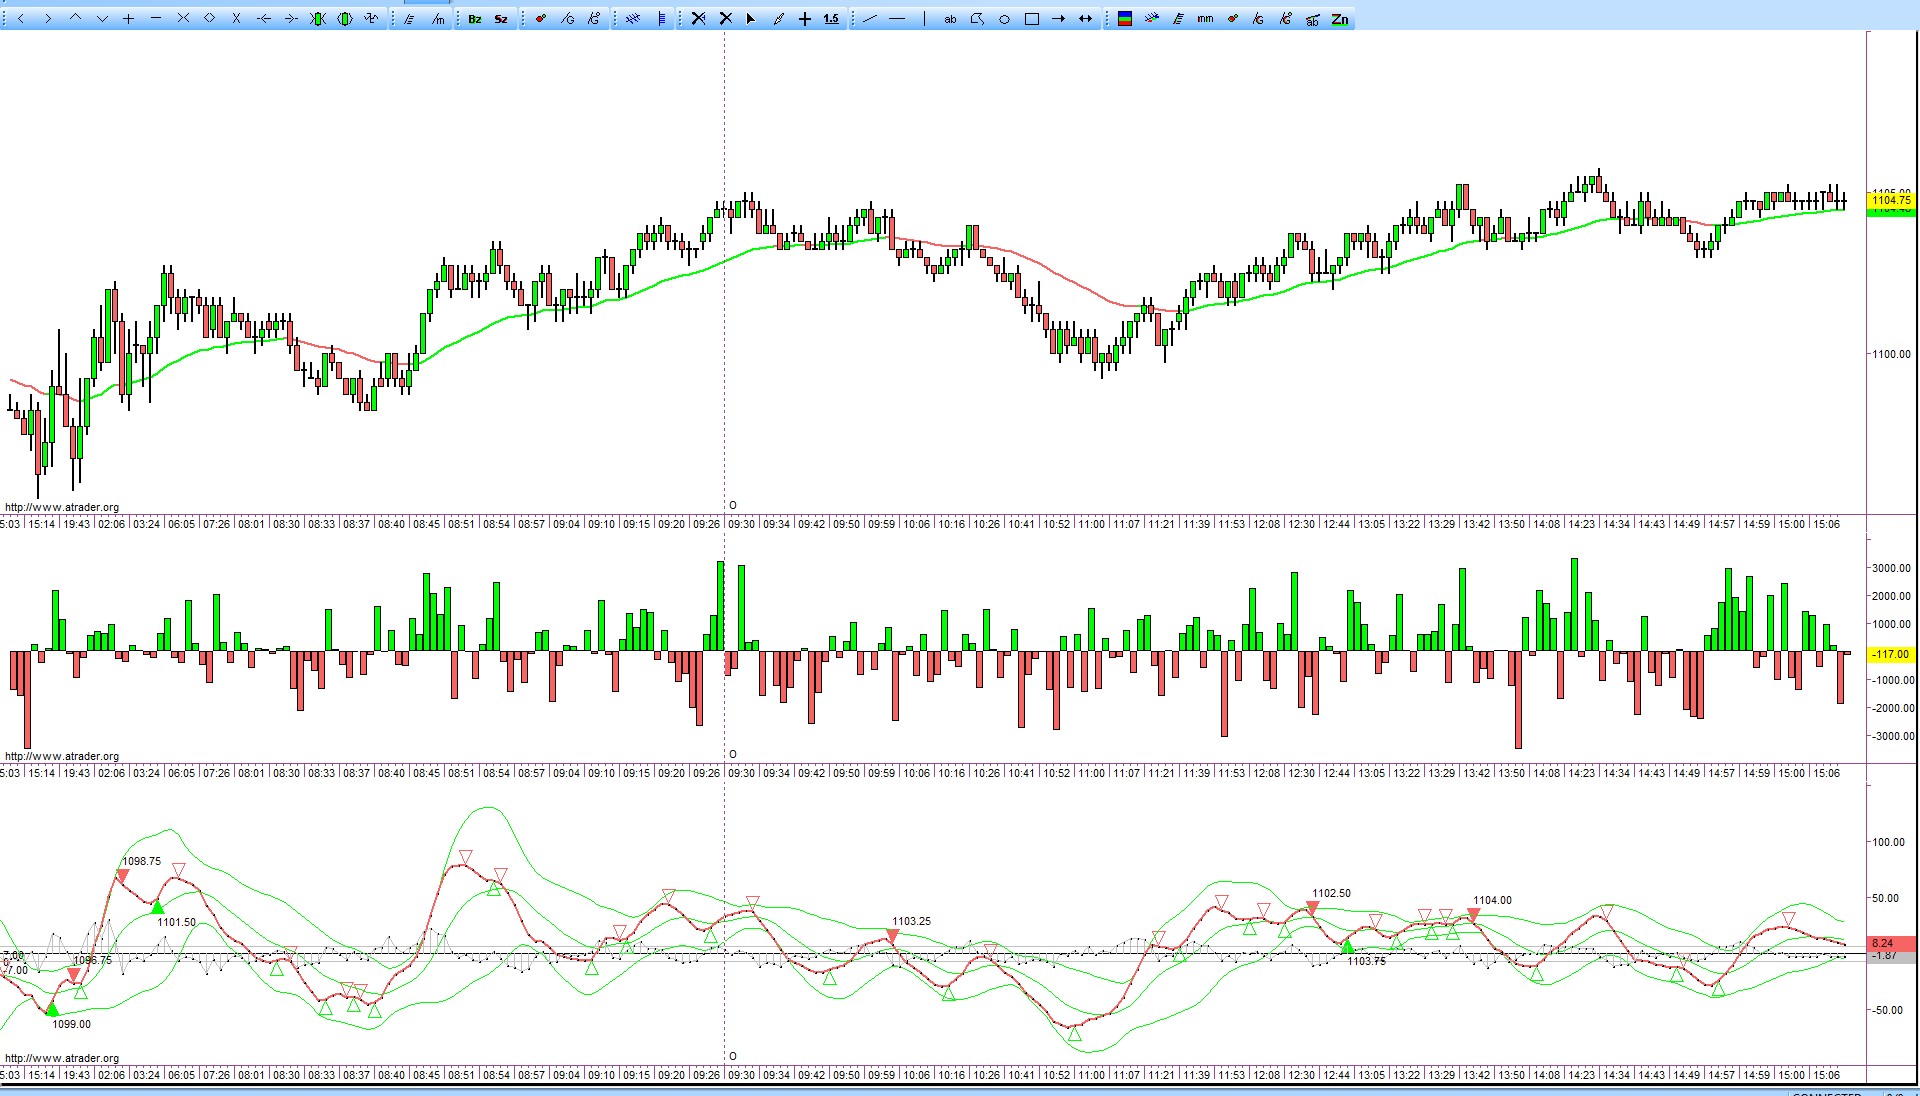Click the 1103.75 buy signal marker label
The image size is (1920, 1096).
pos(1366,961)
